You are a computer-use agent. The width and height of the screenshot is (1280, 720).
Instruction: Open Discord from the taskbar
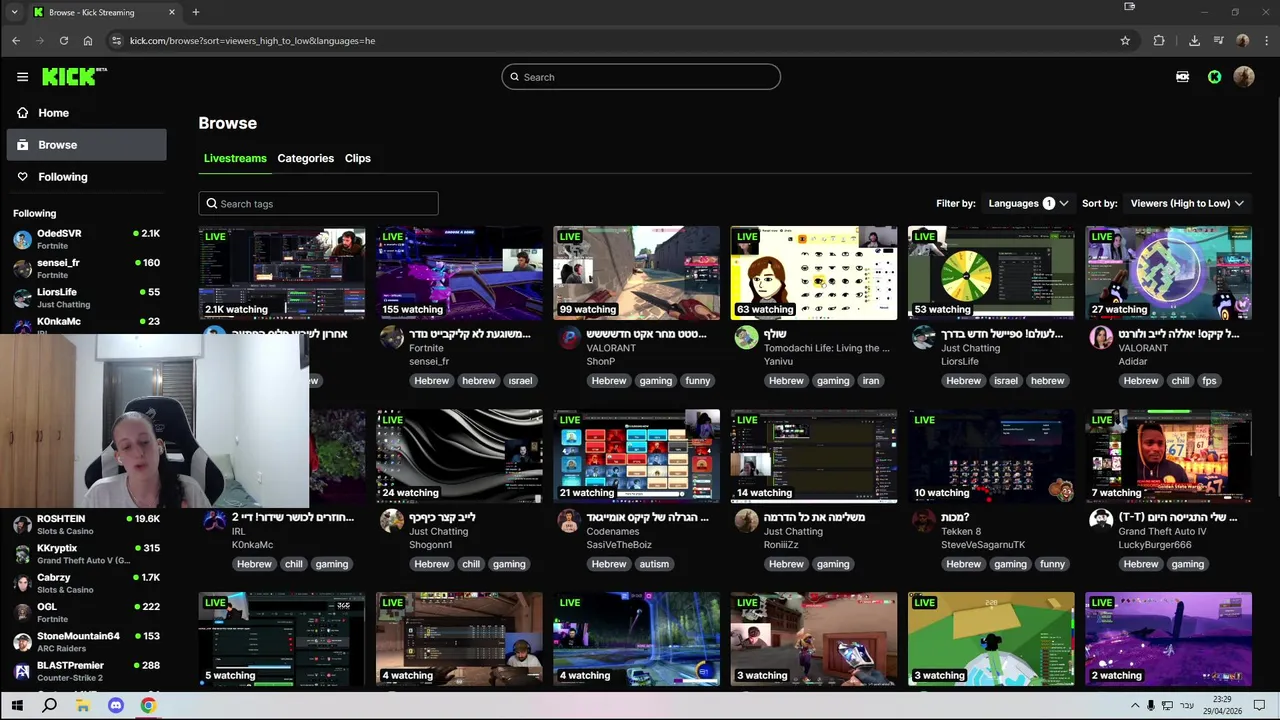pos(115,706)
